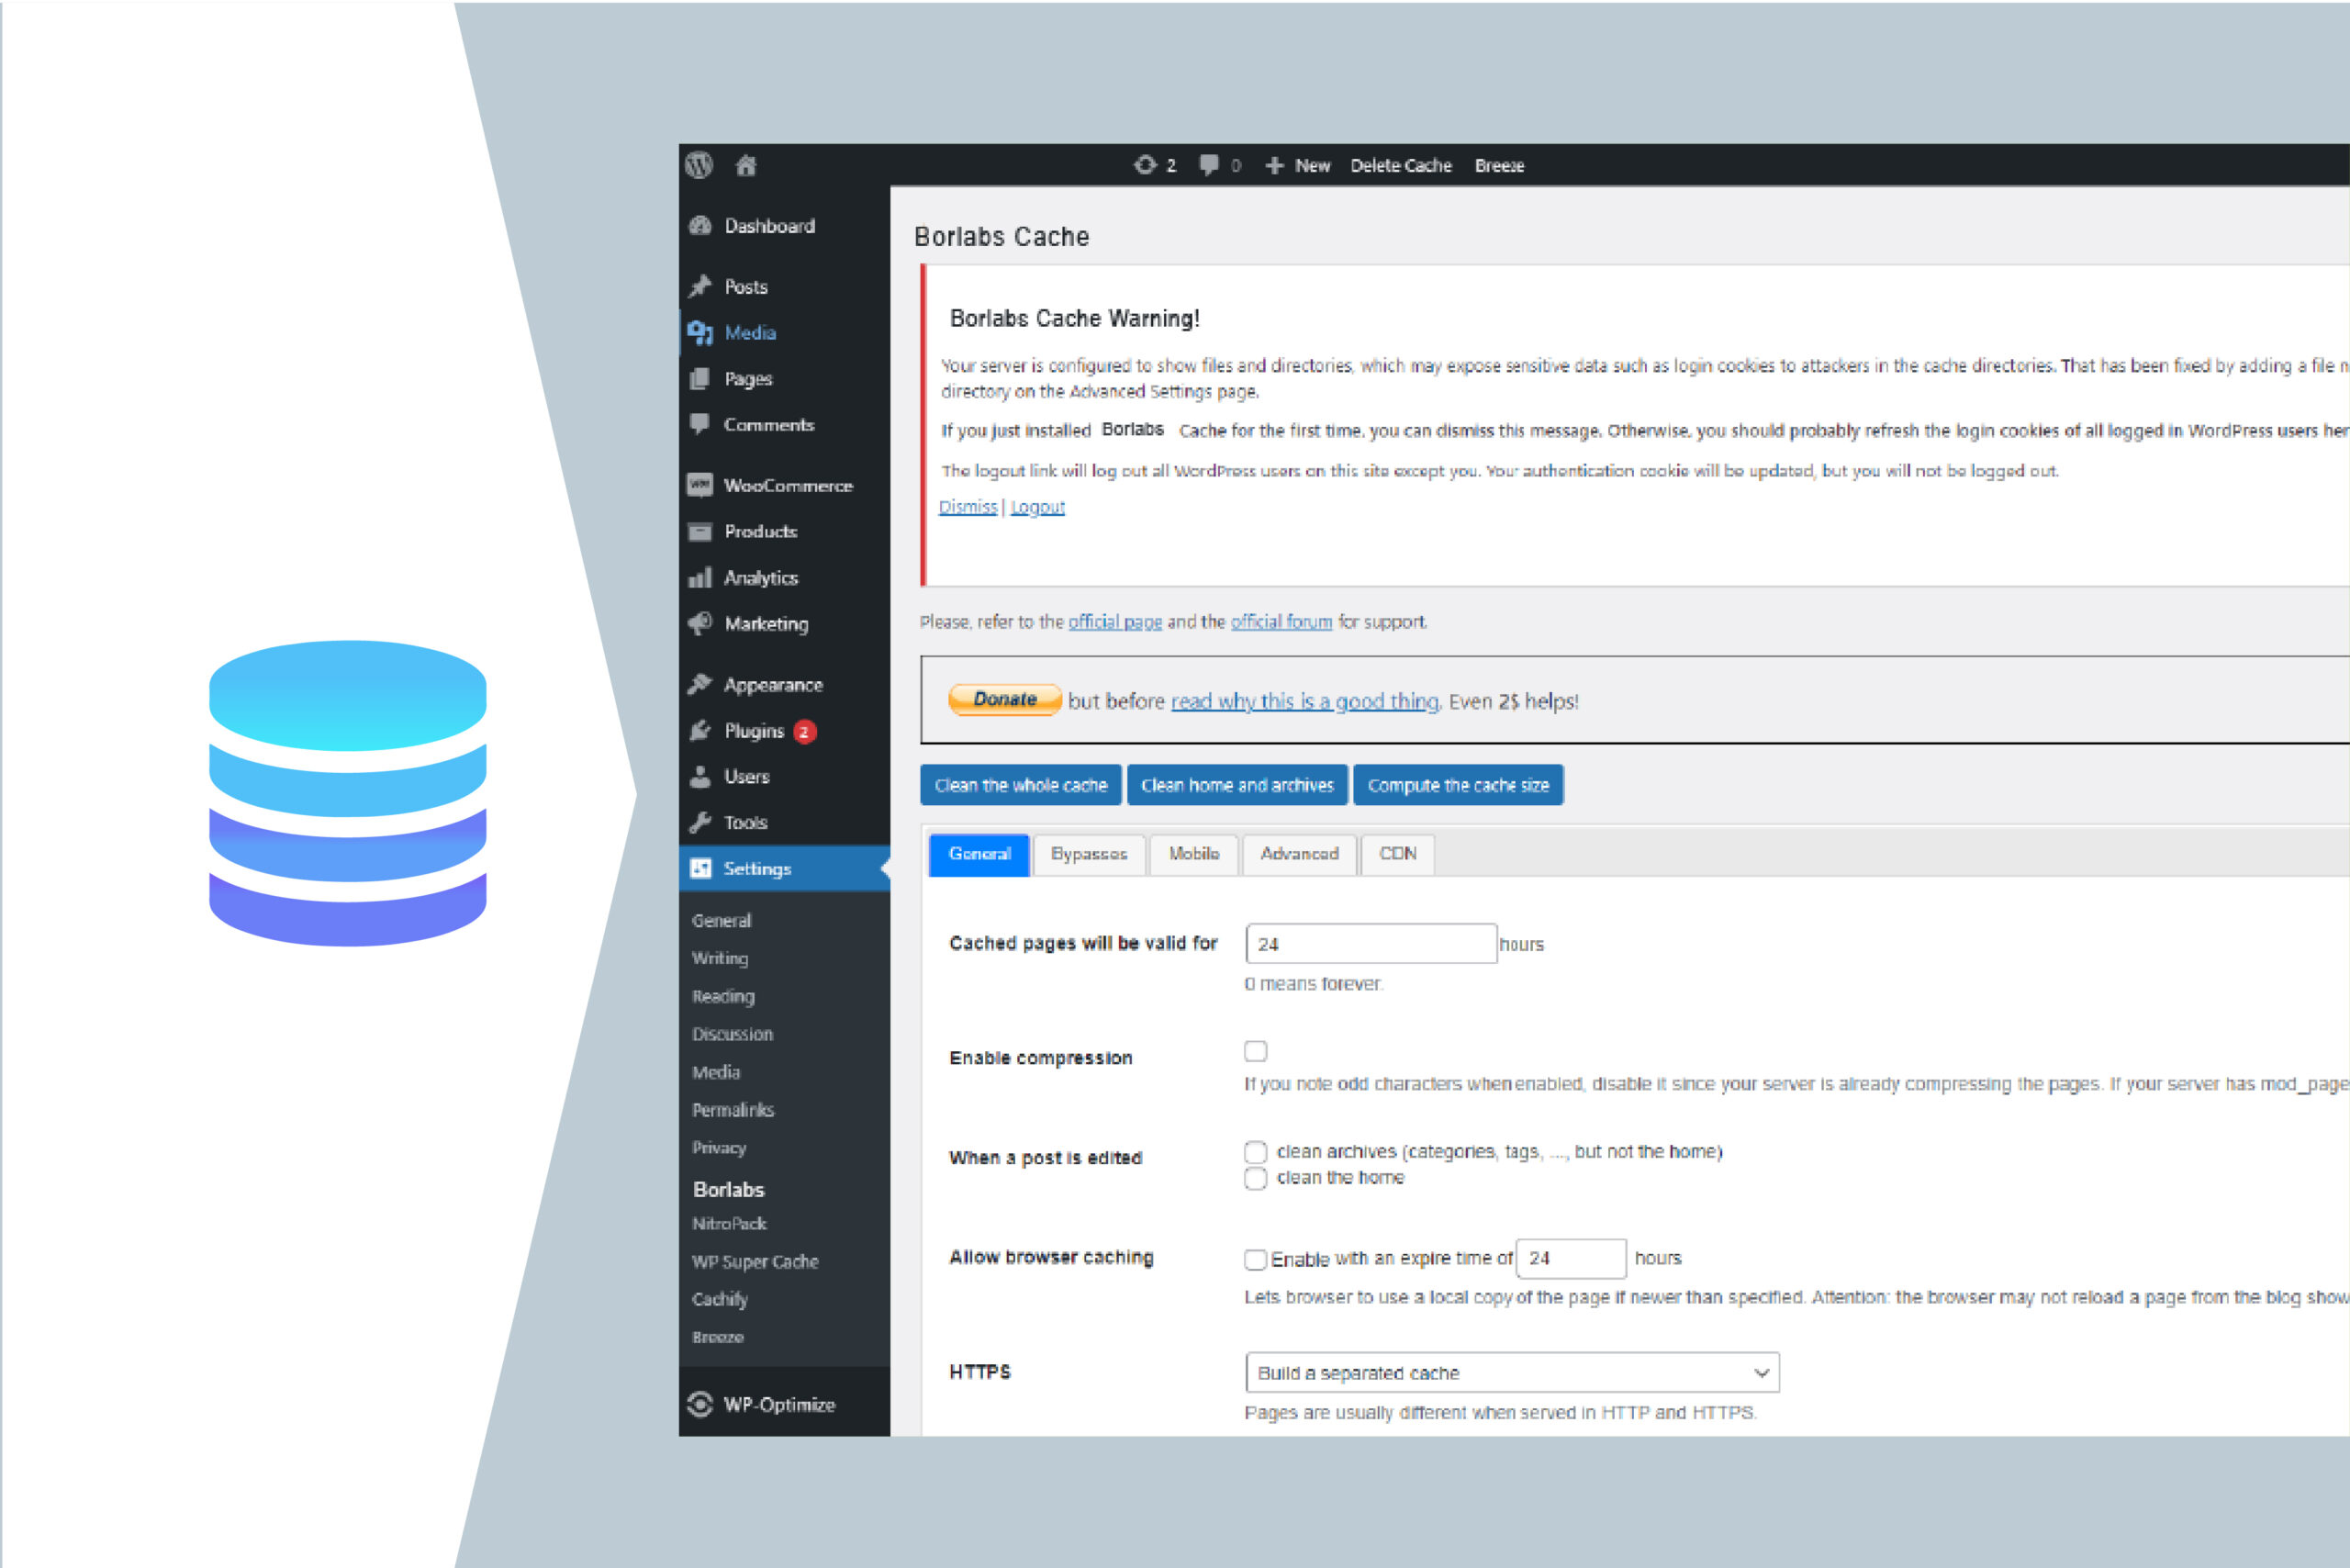The height and width of the screenshot is (1568, 2350).
Task: Click the WordPress logo icon
Action: (x=699, y=165)
